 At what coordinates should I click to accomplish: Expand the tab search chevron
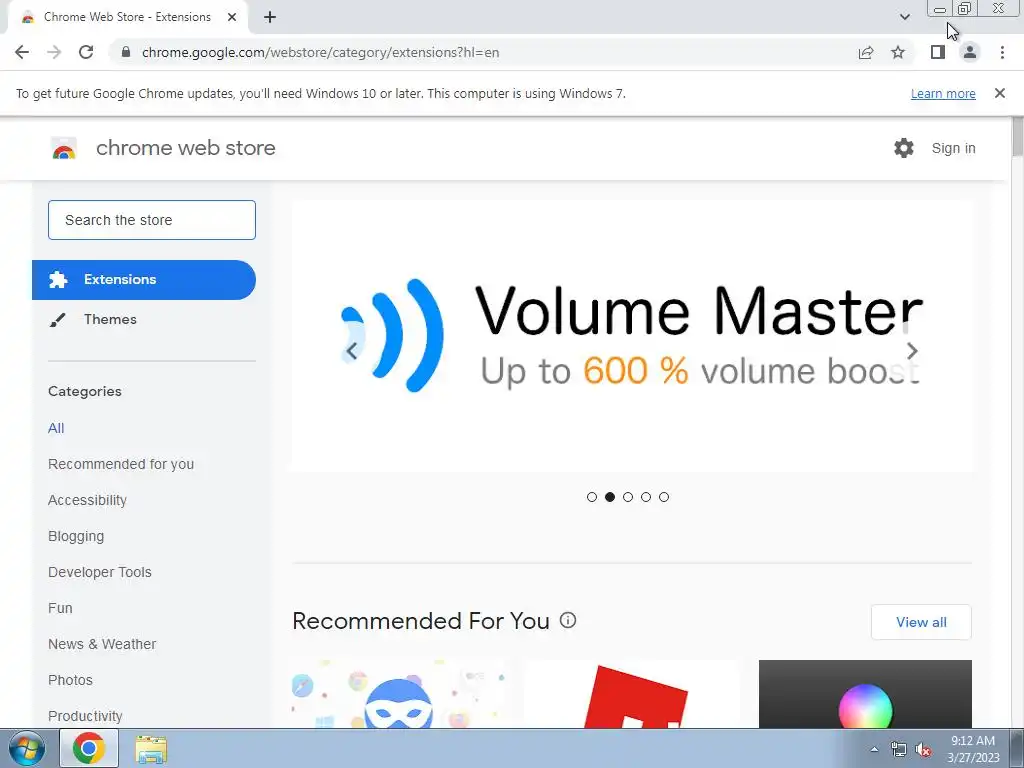tap(904, 17)
